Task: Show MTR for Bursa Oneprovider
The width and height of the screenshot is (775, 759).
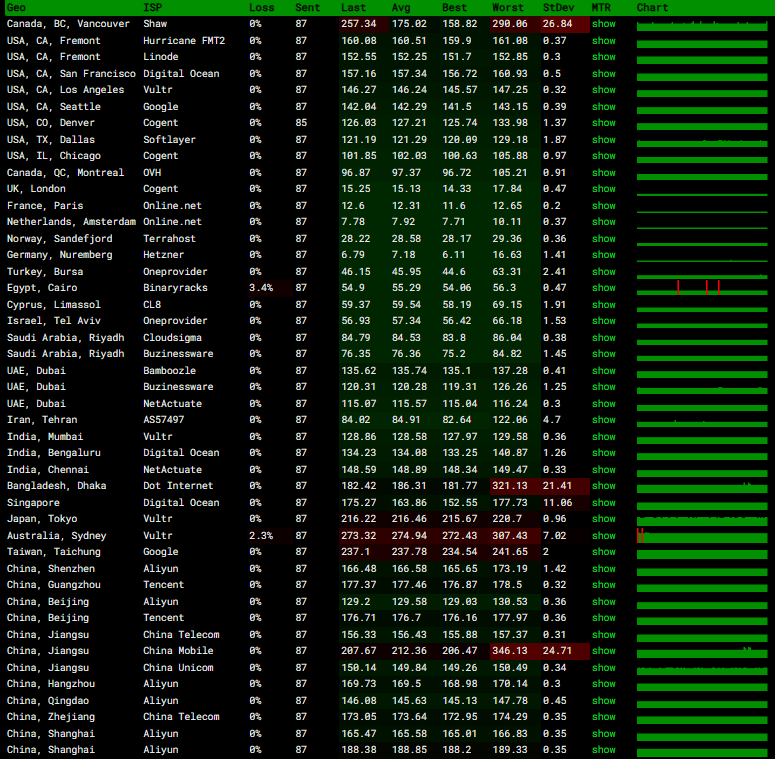Action: pyautogui.click(x=603, y=272)
